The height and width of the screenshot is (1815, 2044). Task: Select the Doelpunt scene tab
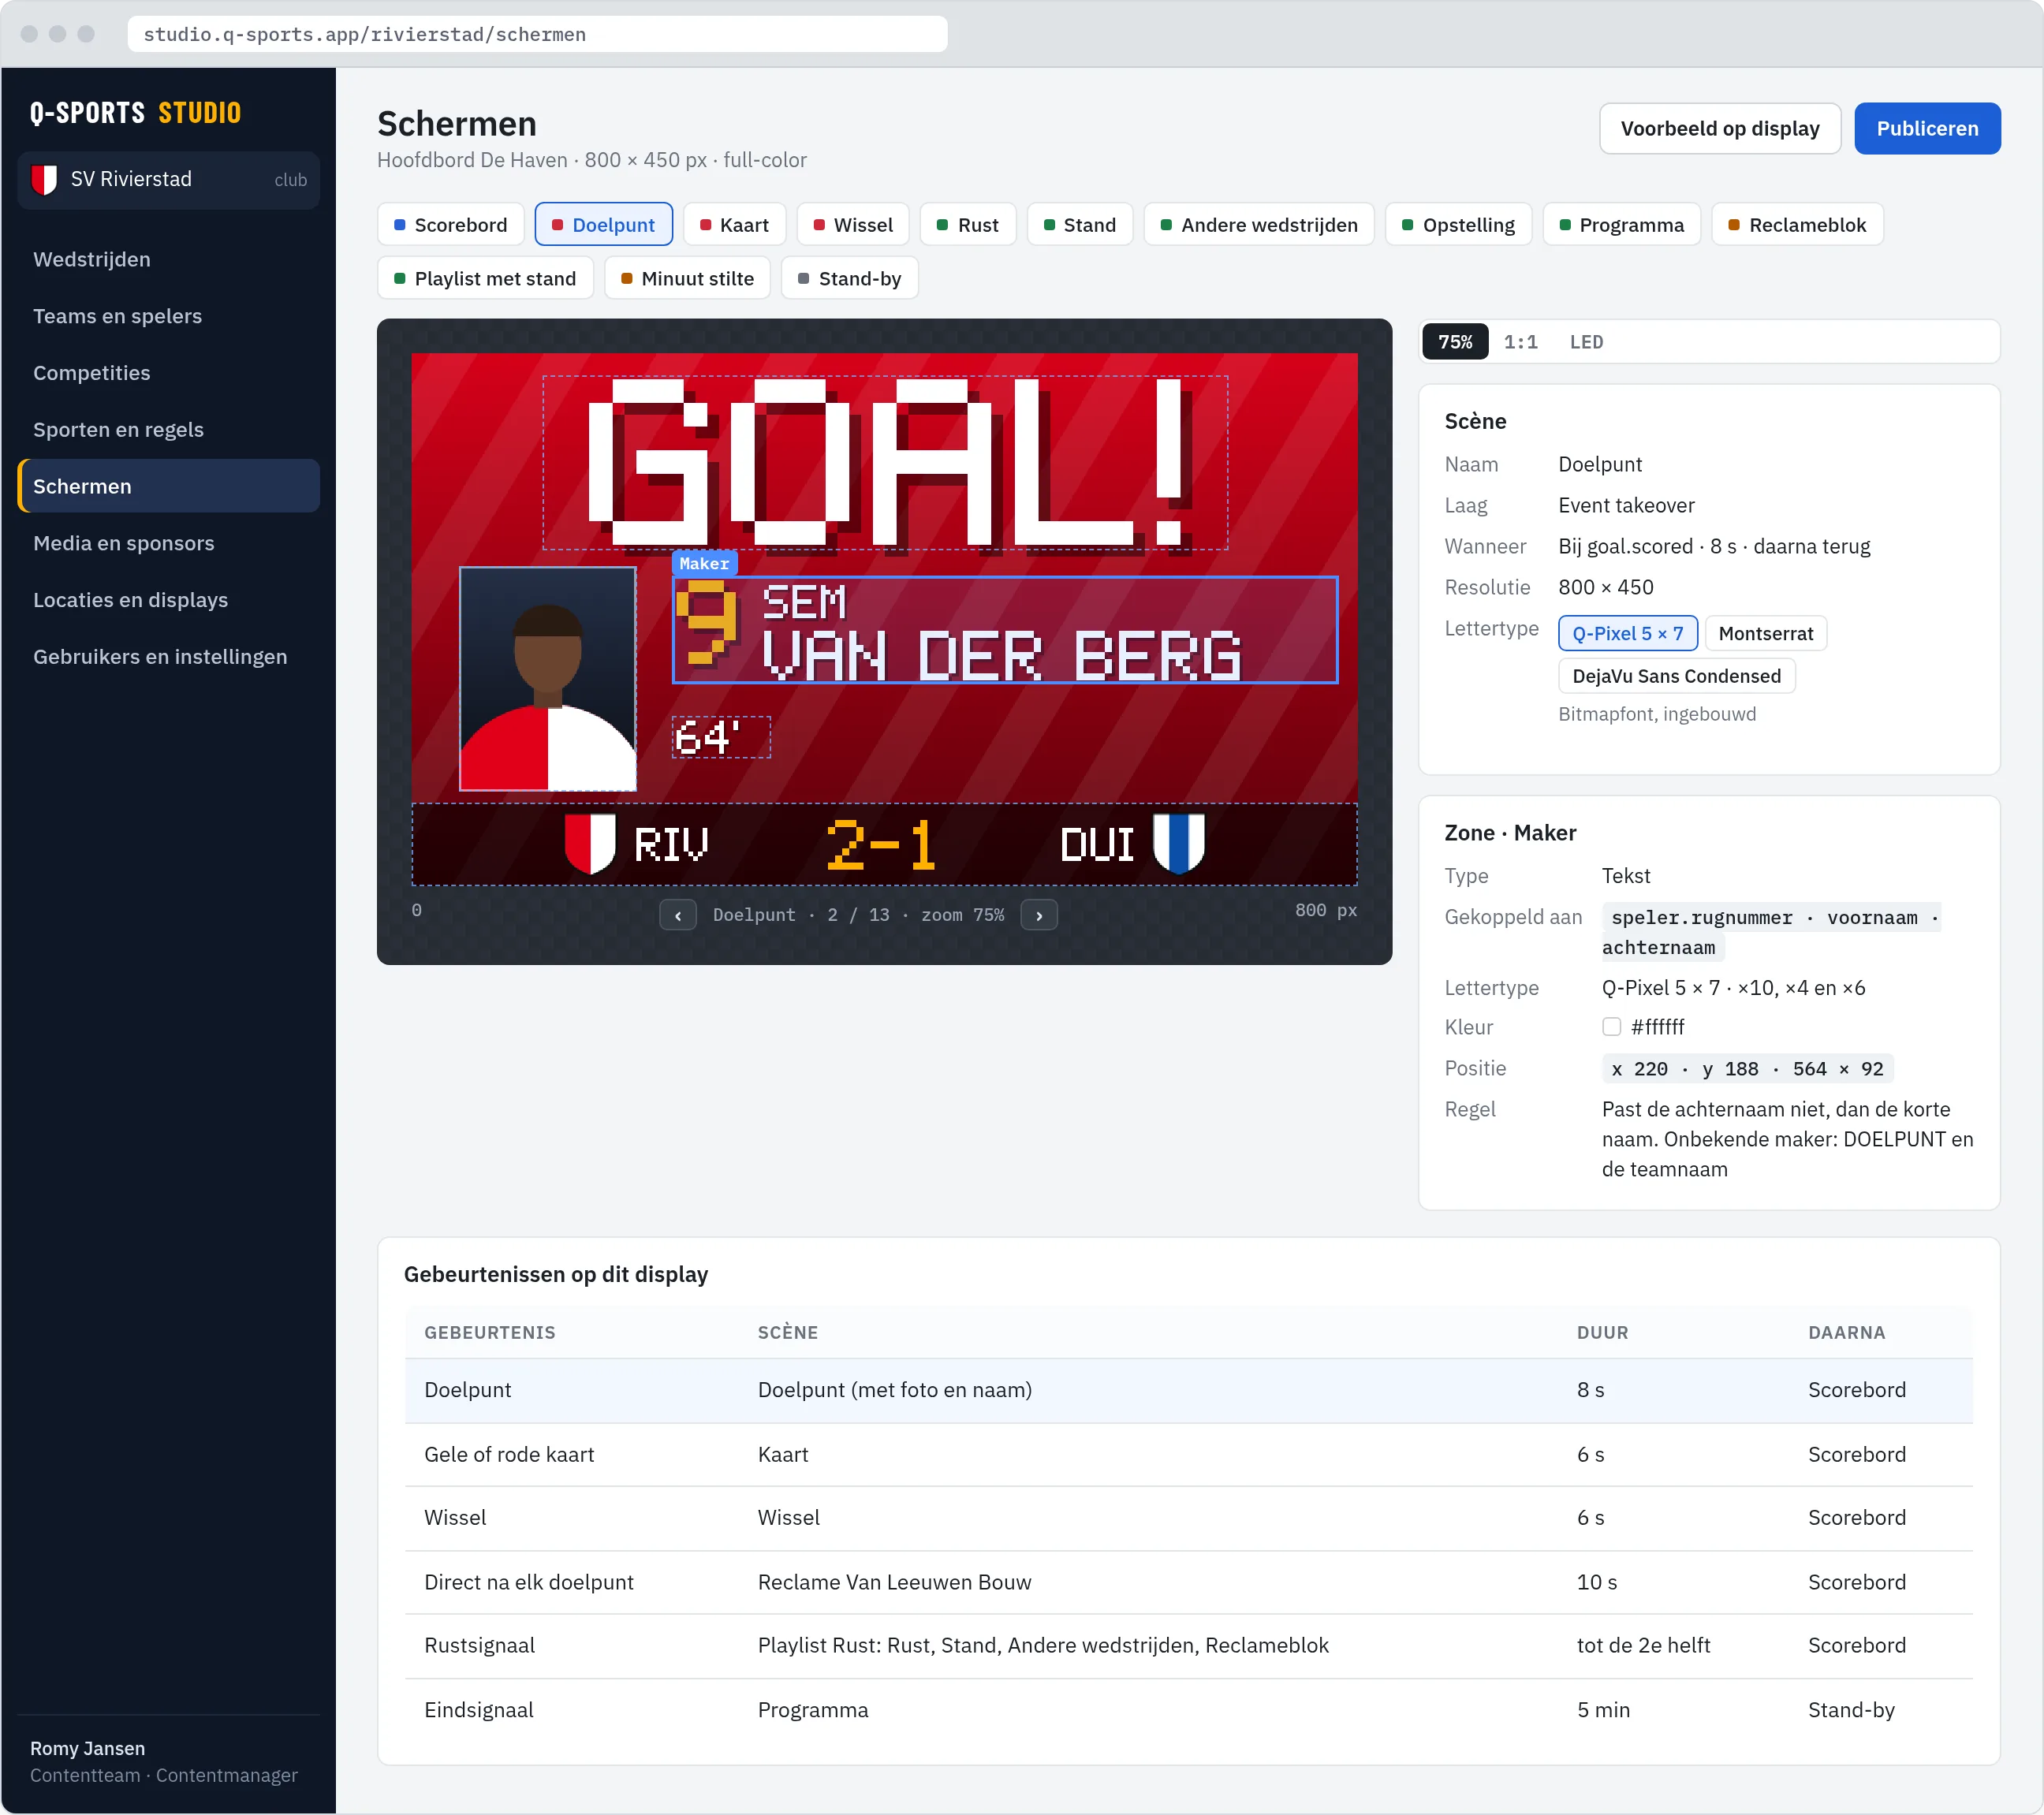pos(603,225)
